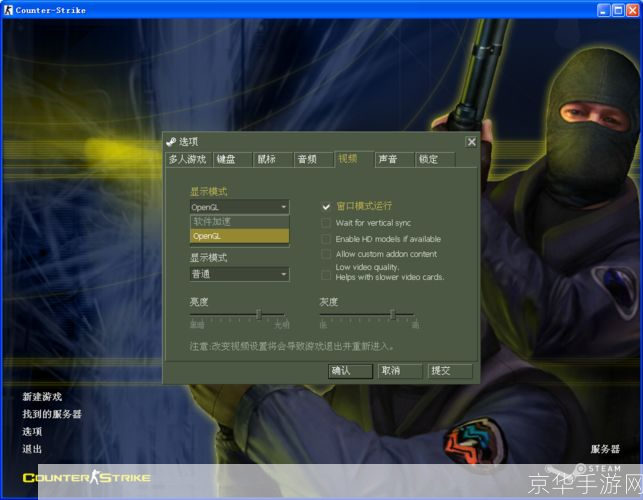Image resolution: width=643 pixels, height=500 pixels.
Task: Maximize the Counter-Strike window
Action: coord(618,10)
